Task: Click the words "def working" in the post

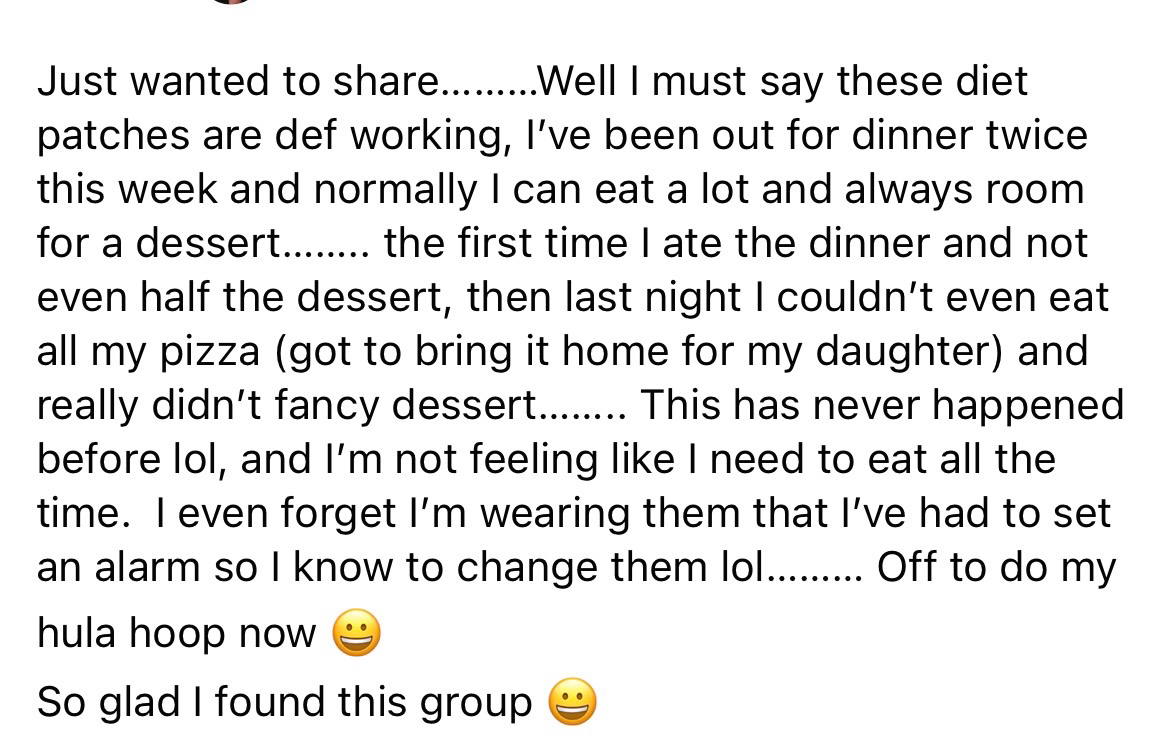Action: (386, 136)
